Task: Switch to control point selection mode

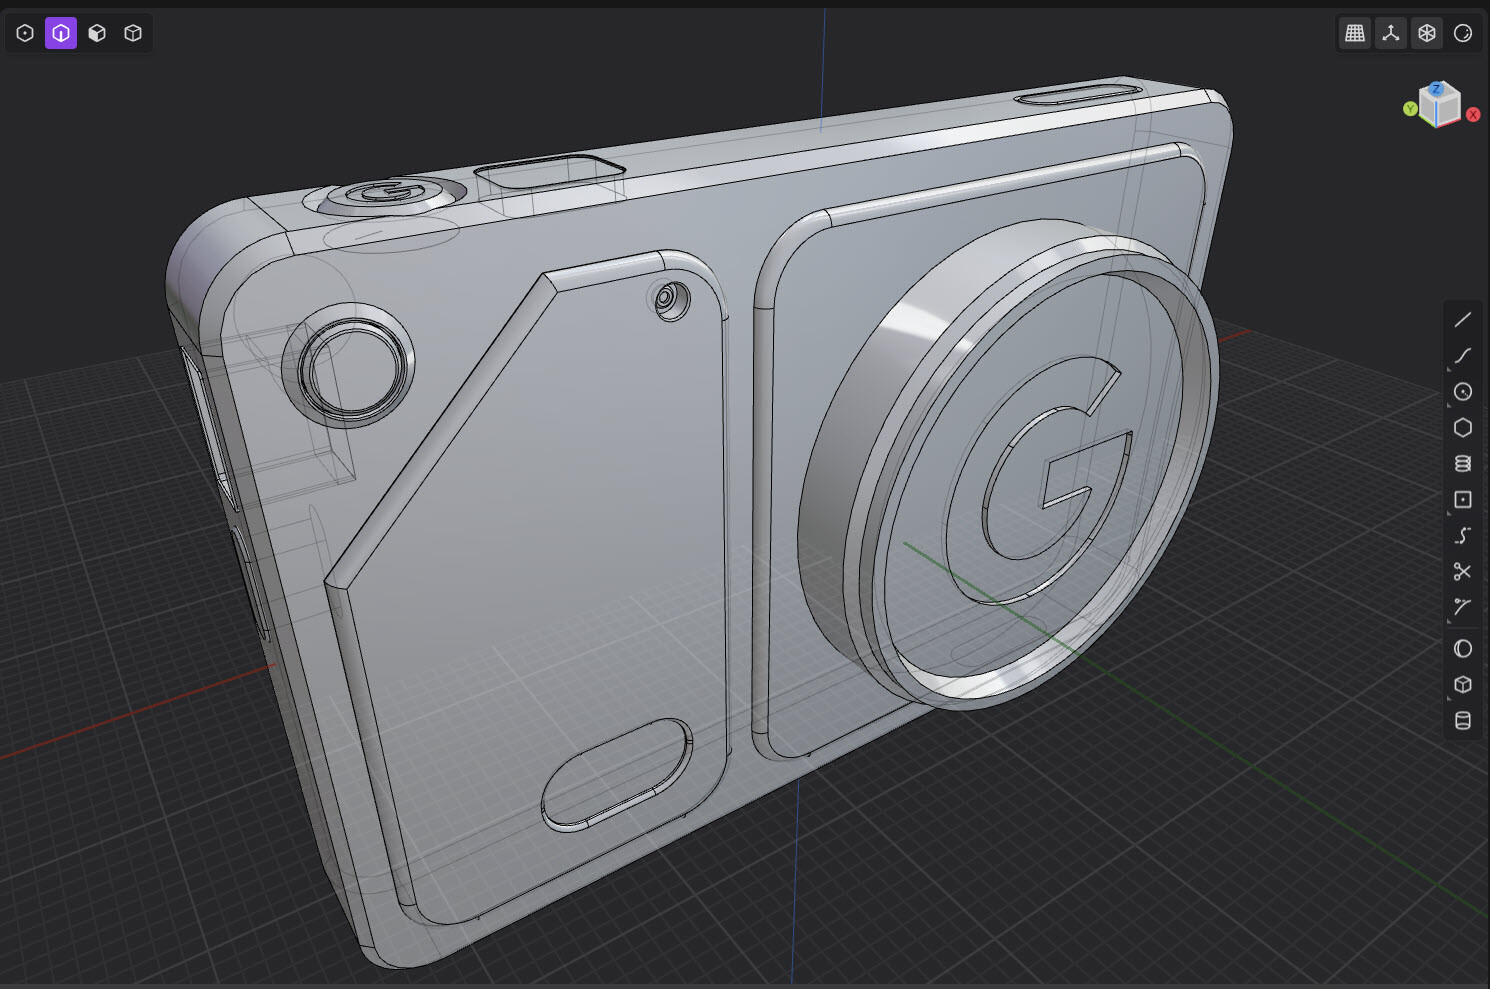Action: tap(24, 33)
